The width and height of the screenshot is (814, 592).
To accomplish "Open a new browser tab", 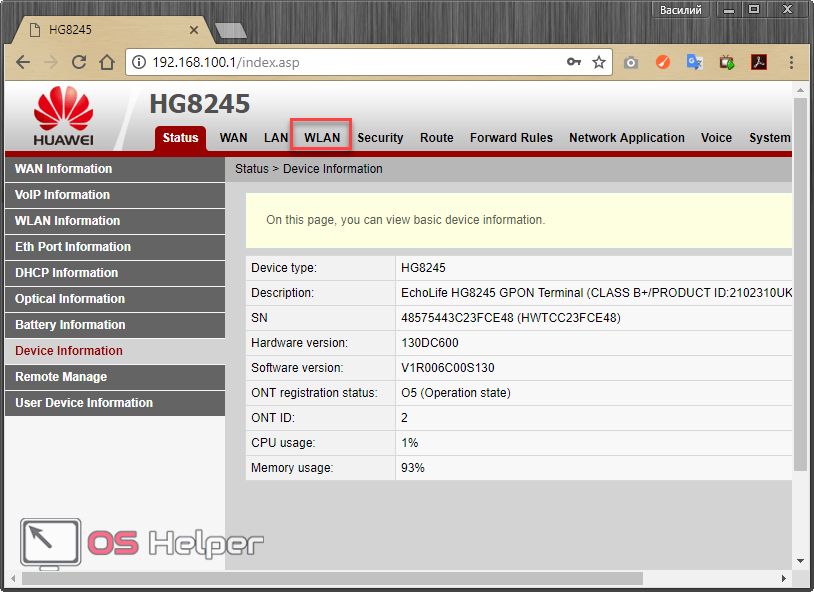I will click(x=230, y=30).
